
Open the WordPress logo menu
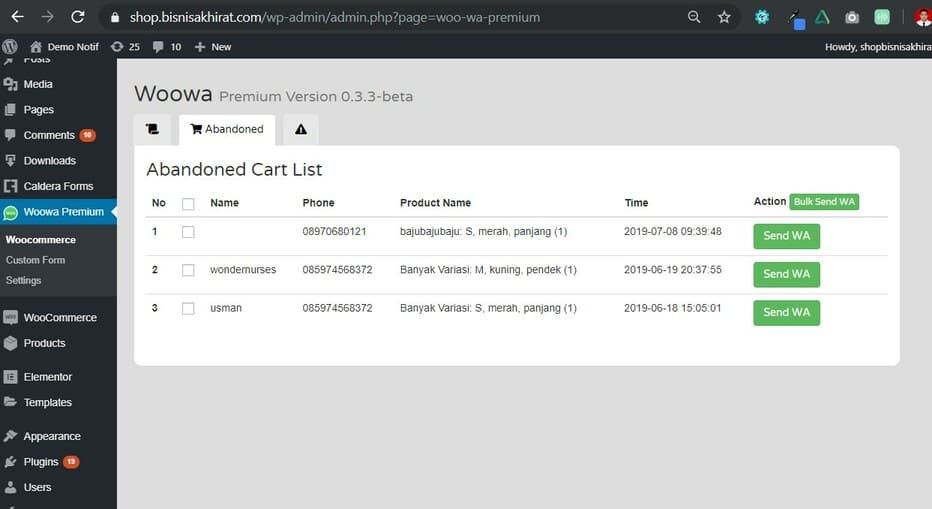10,47
